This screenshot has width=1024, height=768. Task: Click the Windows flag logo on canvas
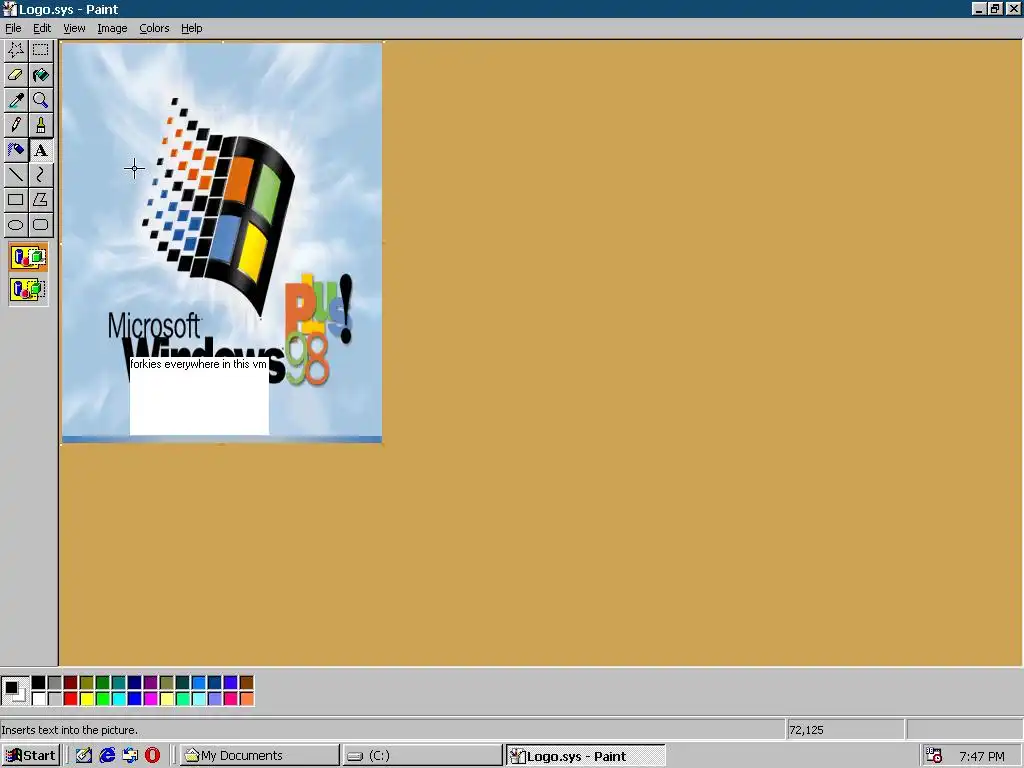coord(219,208)
